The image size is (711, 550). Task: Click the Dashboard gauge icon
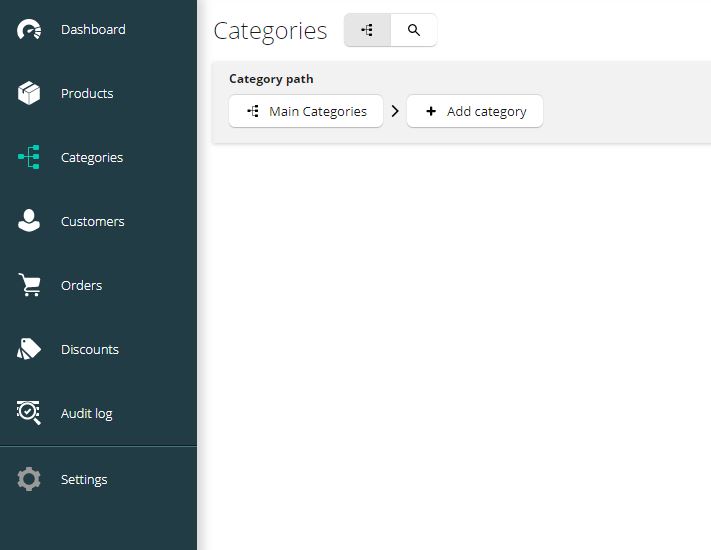coord(29,29)
